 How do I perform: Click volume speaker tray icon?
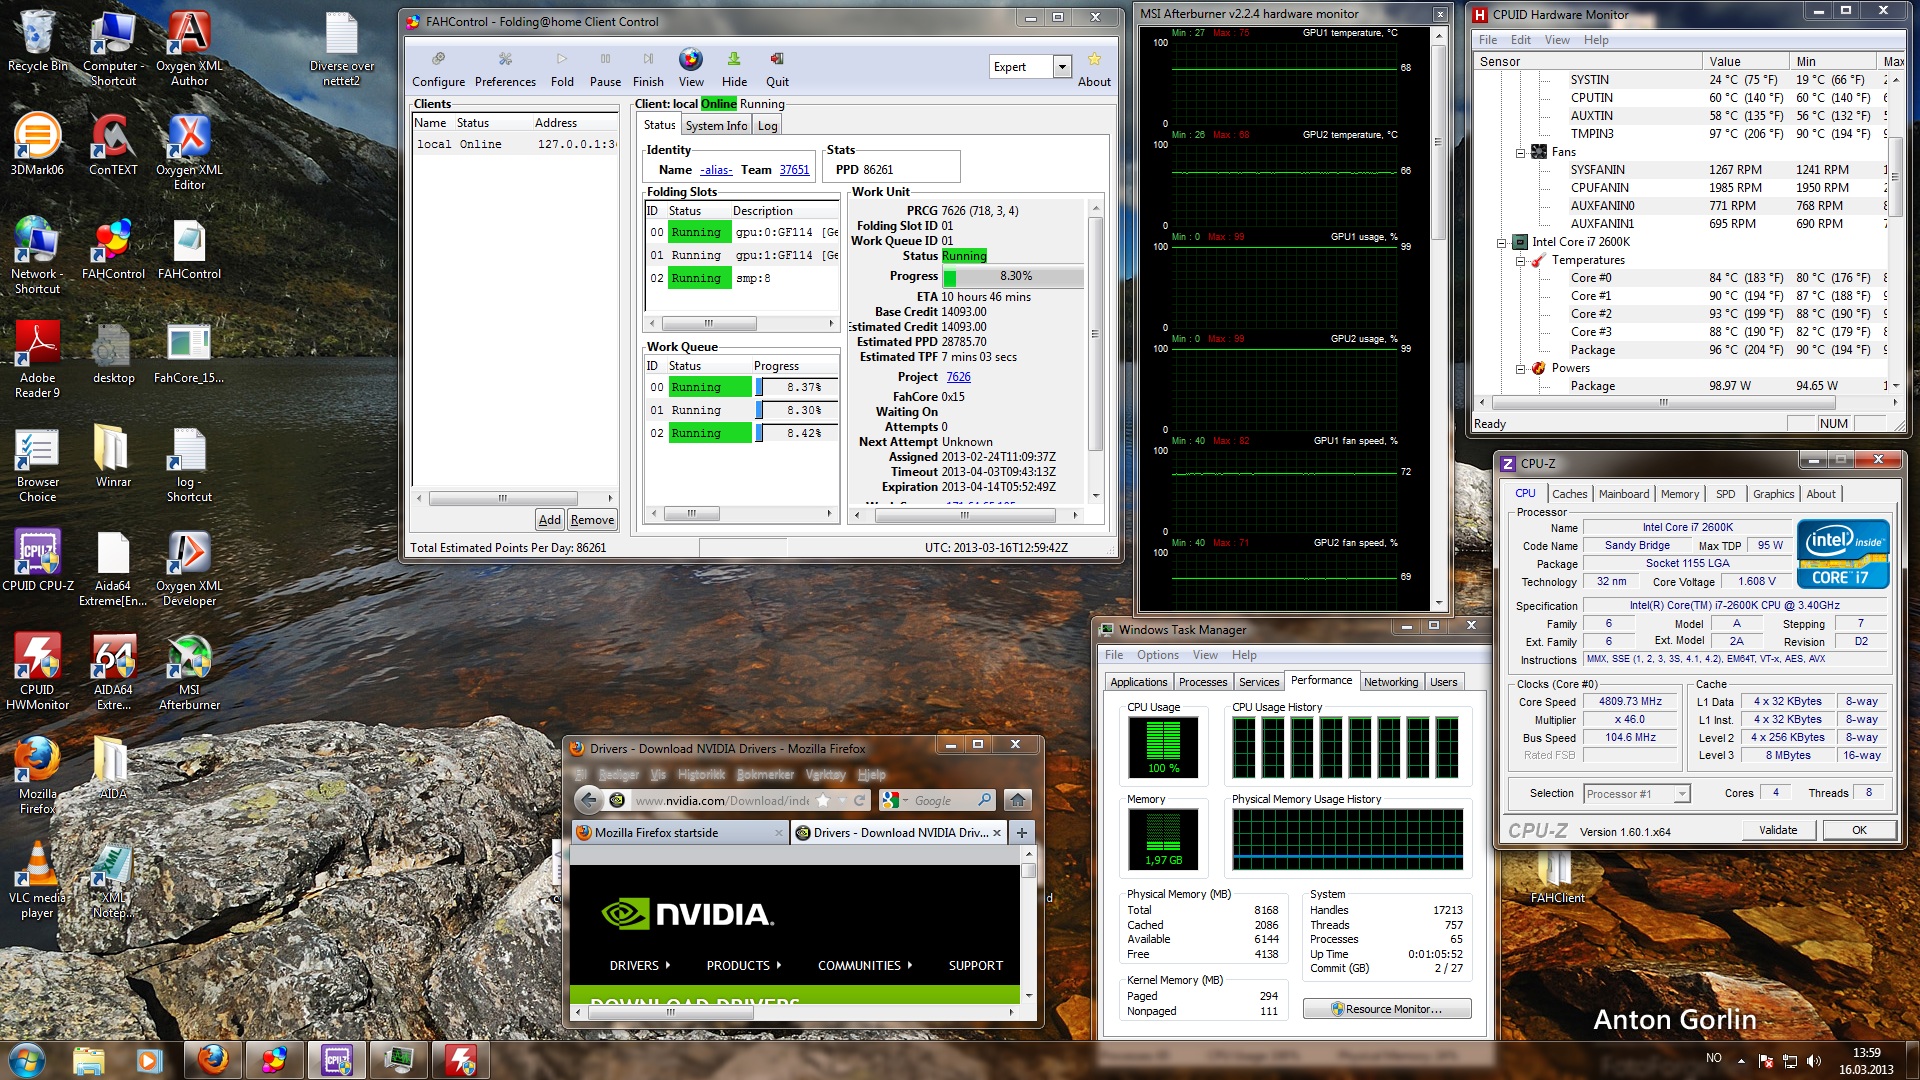click(1814, 1060)
